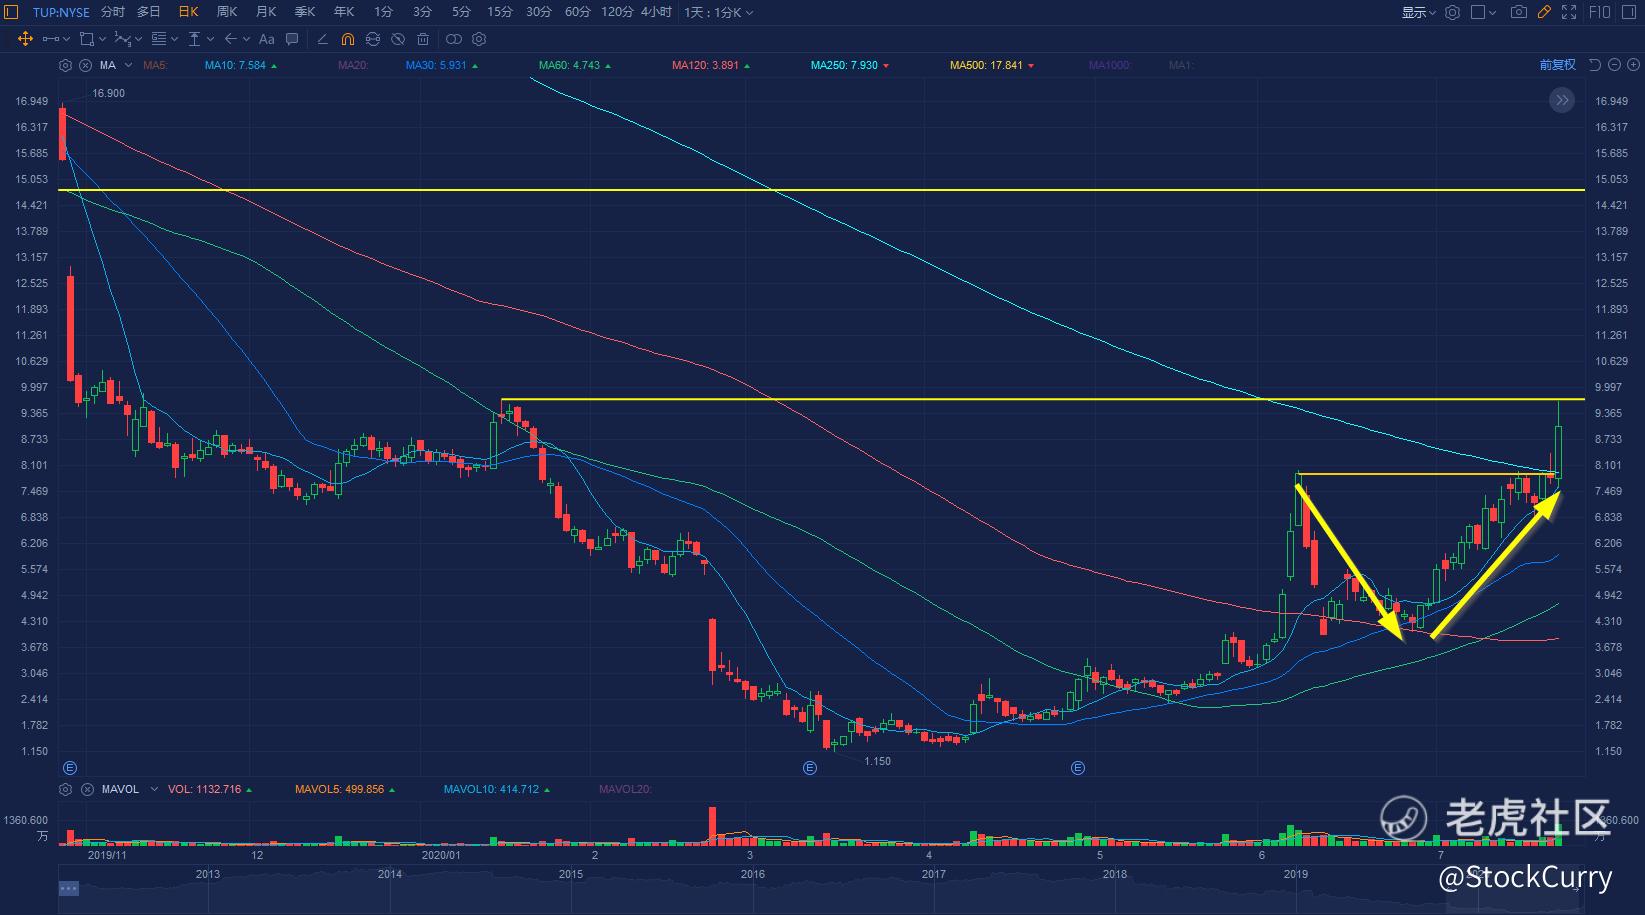This screenshot has width=1645, height=915.
Task: Click 前复权 price adjustment button
Action: pyautogui.click(x=1557, y=65)
